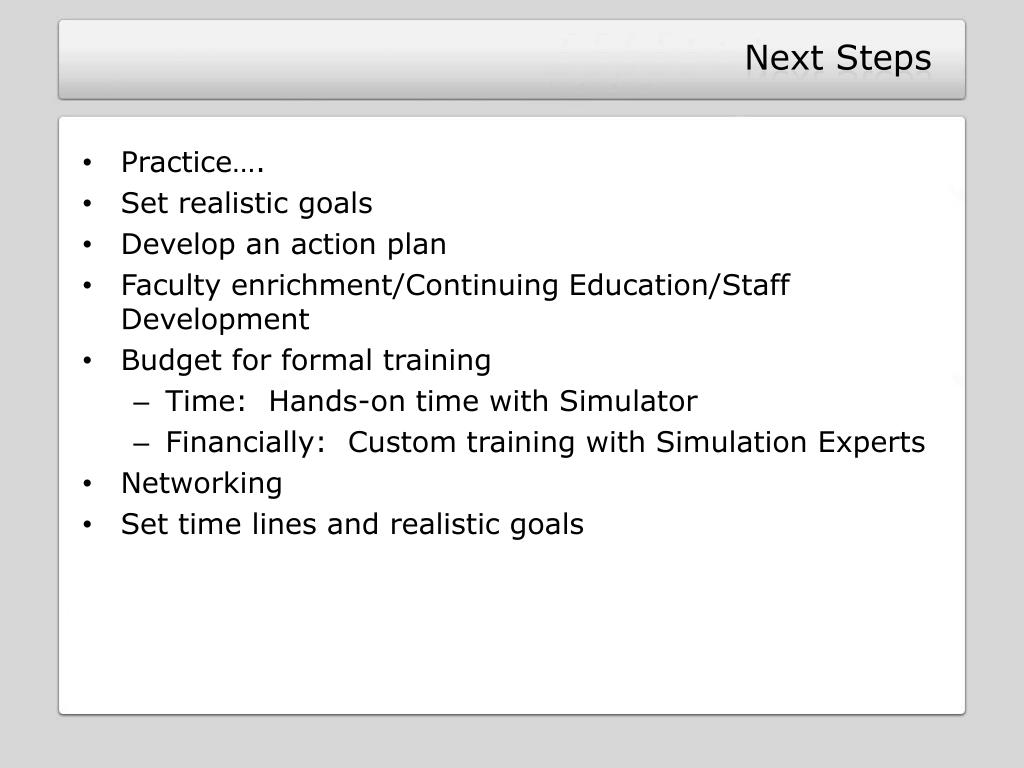Click the 'Set realistic goals' bullet line

point(247,203)
